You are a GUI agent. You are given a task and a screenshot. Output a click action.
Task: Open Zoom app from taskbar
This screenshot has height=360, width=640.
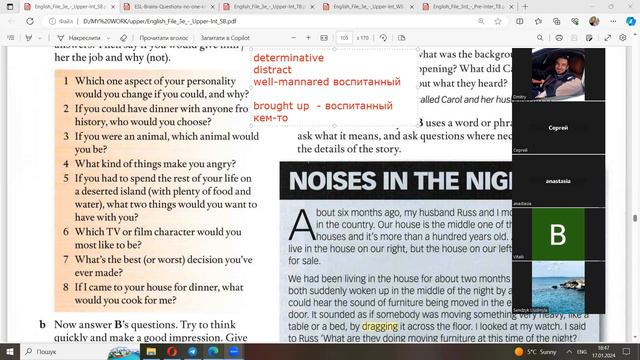pyautogui.click(x=234, y=351)
